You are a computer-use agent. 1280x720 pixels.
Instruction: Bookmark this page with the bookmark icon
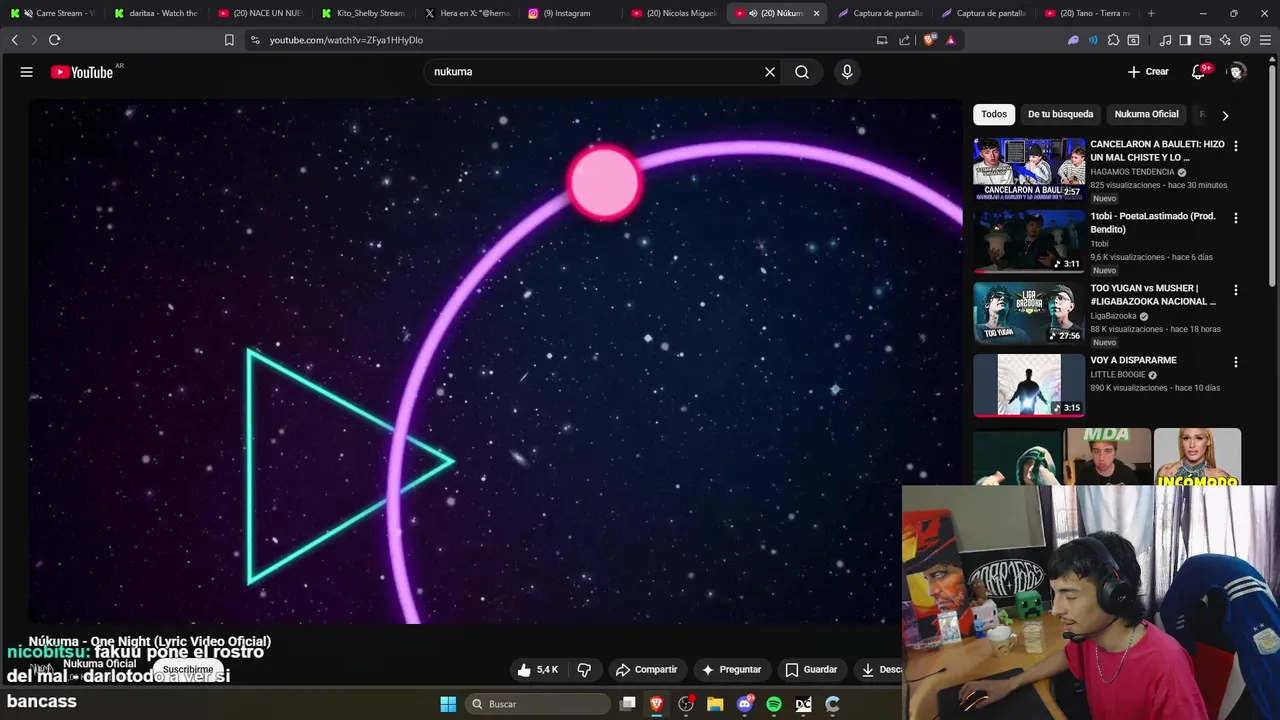click(229, 40)
